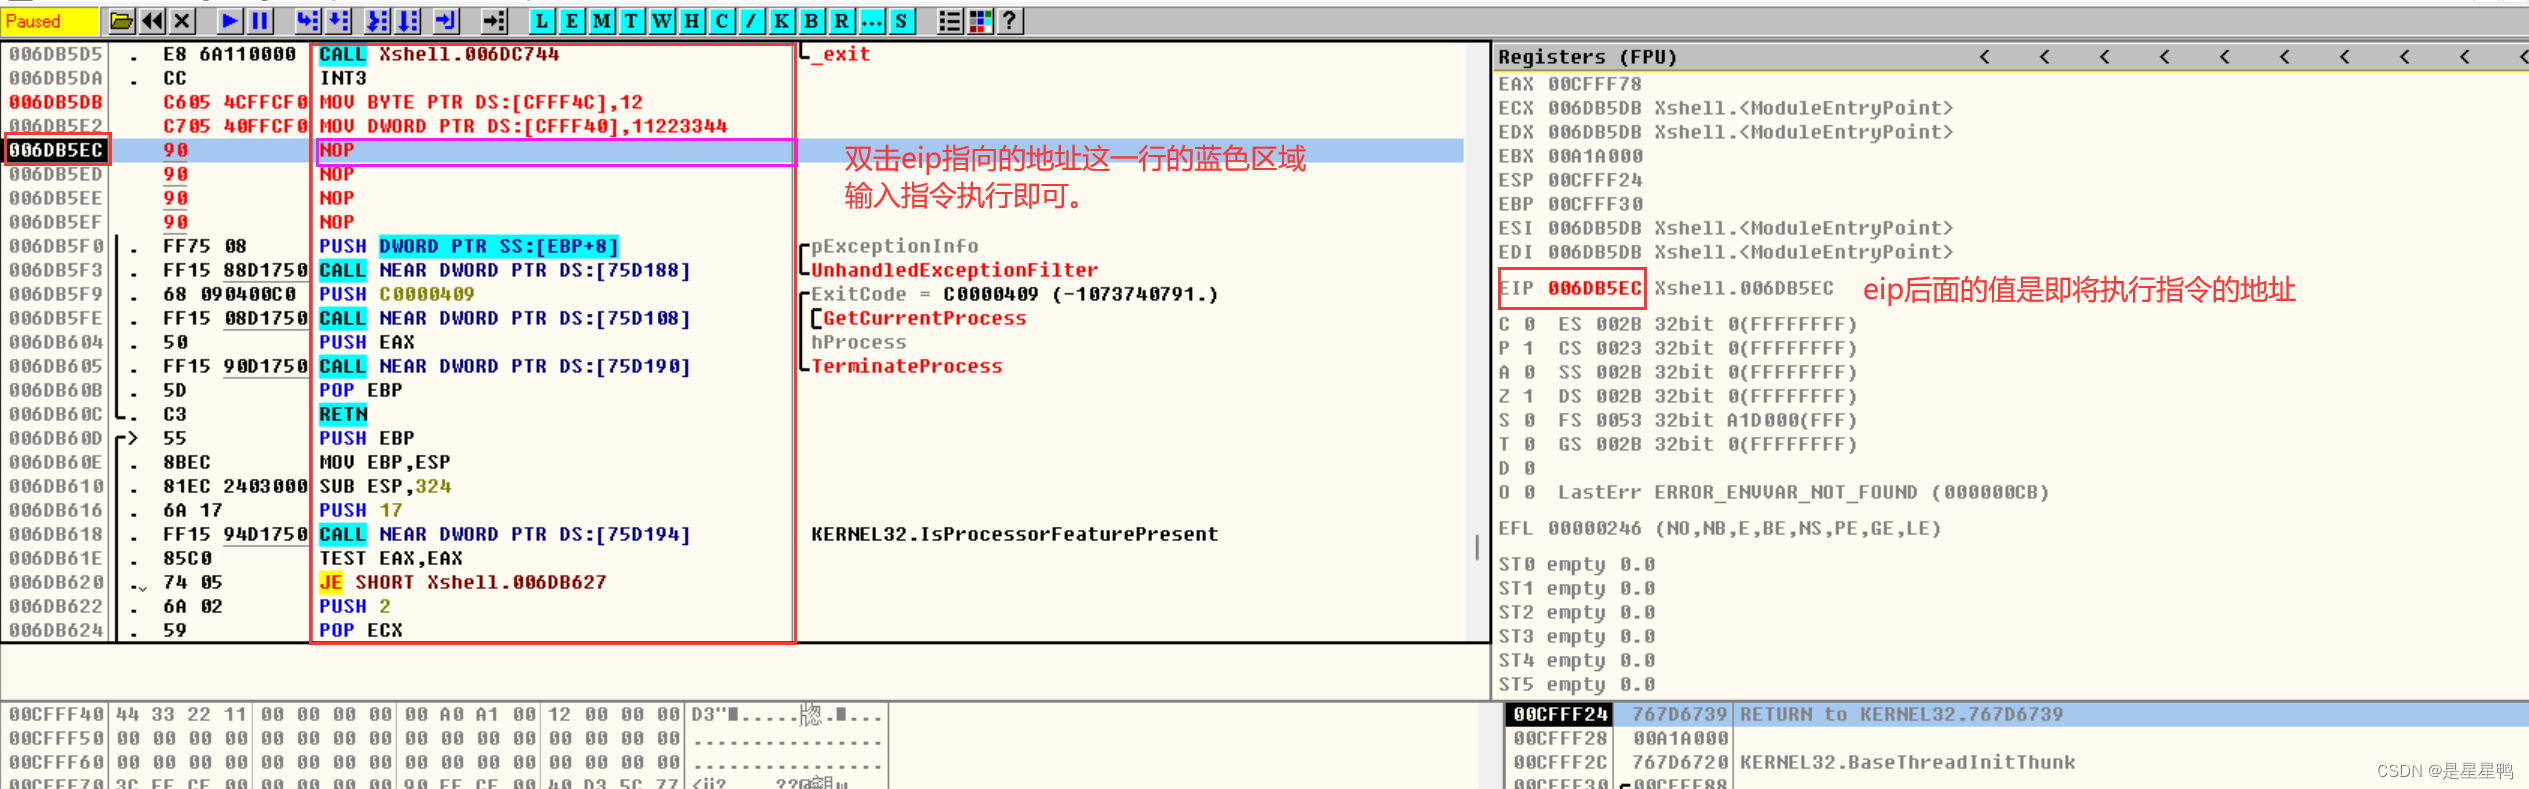
Task: Show the Log window (L)
Action: coord(542,21)
